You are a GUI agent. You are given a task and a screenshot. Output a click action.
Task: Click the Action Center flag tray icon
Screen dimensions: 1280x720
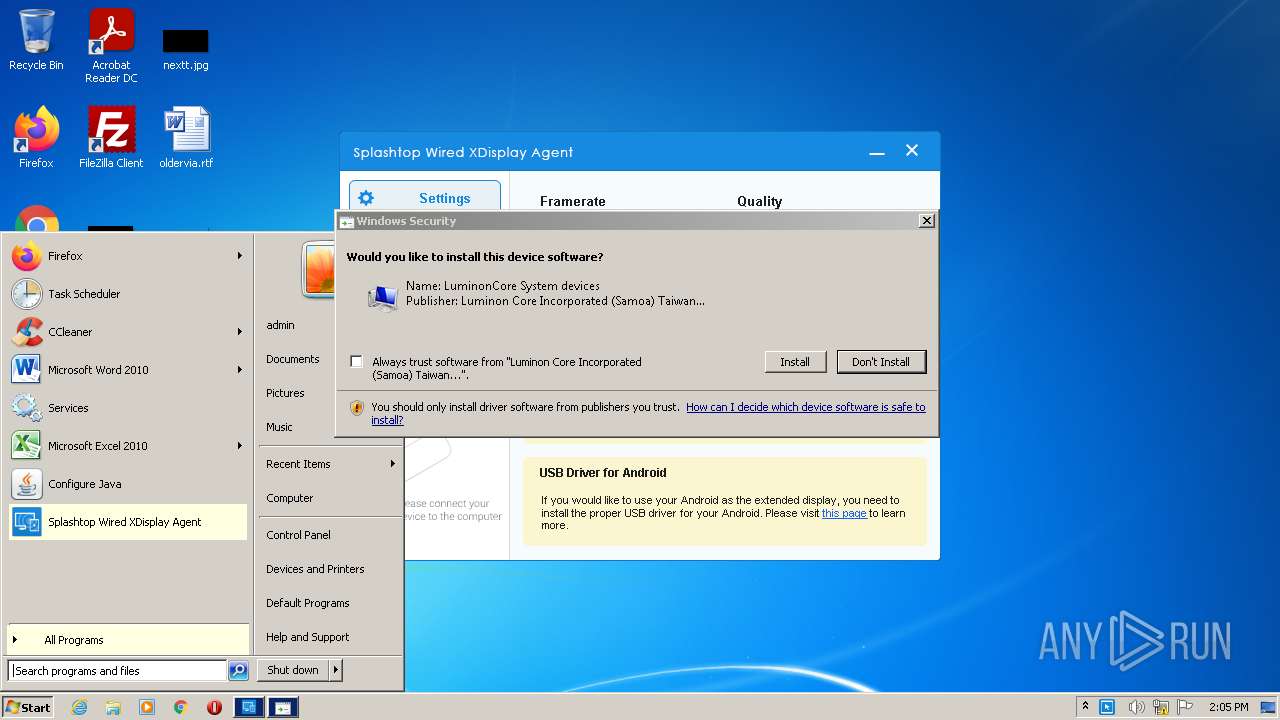click(x=1185, y=707)
